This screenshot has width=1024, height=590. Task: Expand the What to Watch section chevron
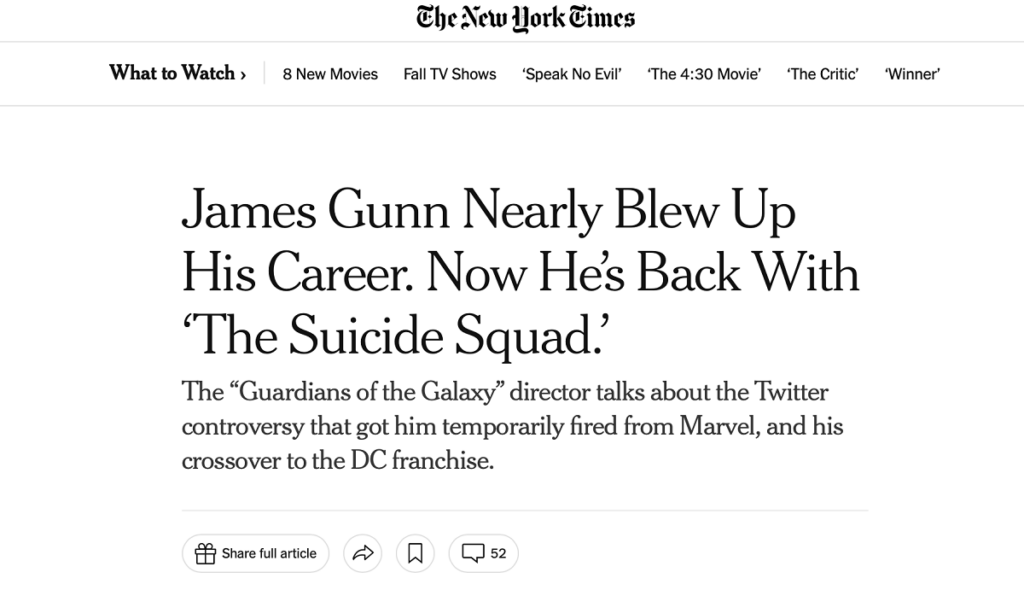[x=243, y=73]
